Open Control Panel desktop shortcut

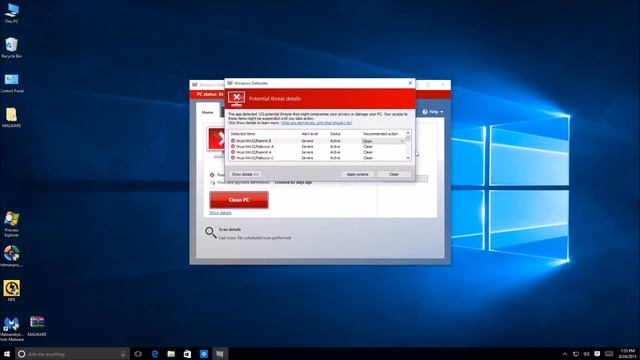click(x=11, y=83)
